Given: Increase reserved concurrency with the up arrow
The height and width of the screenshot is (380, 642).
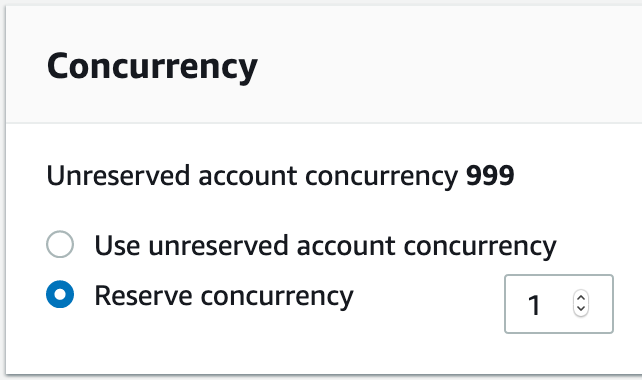Looking at the screenshot, I should (581, 298).
